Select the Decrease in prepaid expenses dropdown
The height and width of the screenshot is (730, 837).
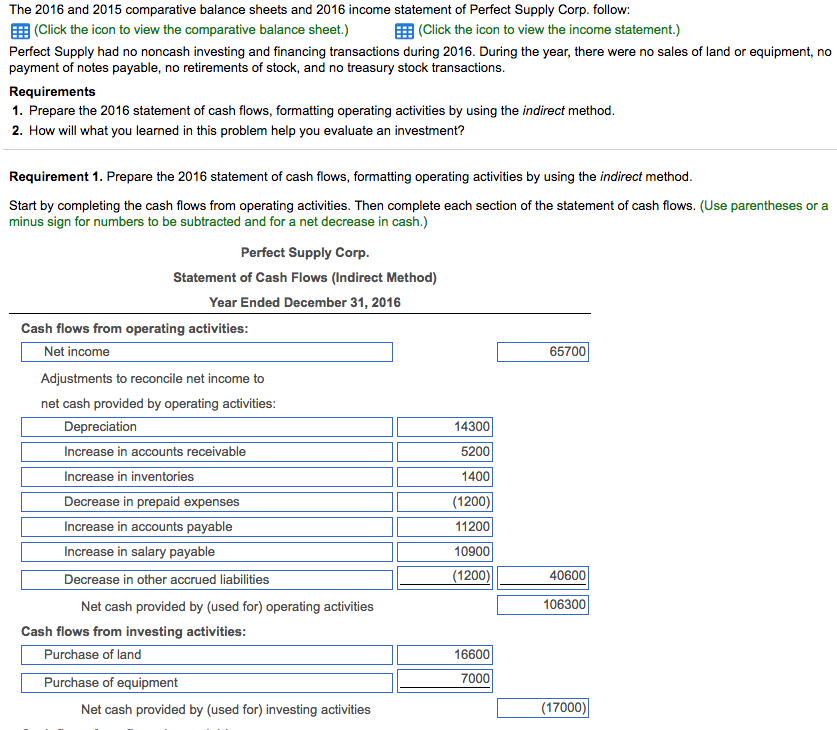point(207,502)
